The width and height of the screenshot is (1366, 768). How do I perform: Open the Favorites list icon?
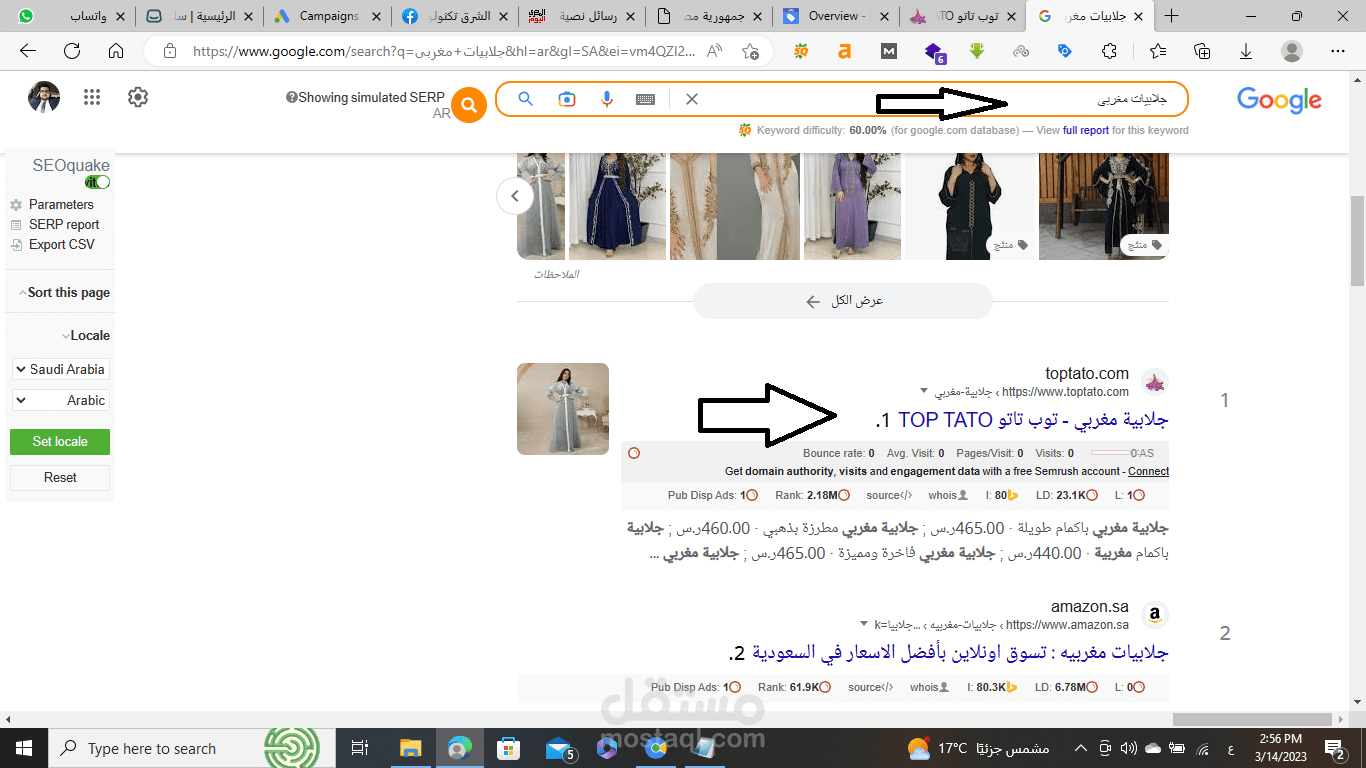click(x=1157, y=51)
